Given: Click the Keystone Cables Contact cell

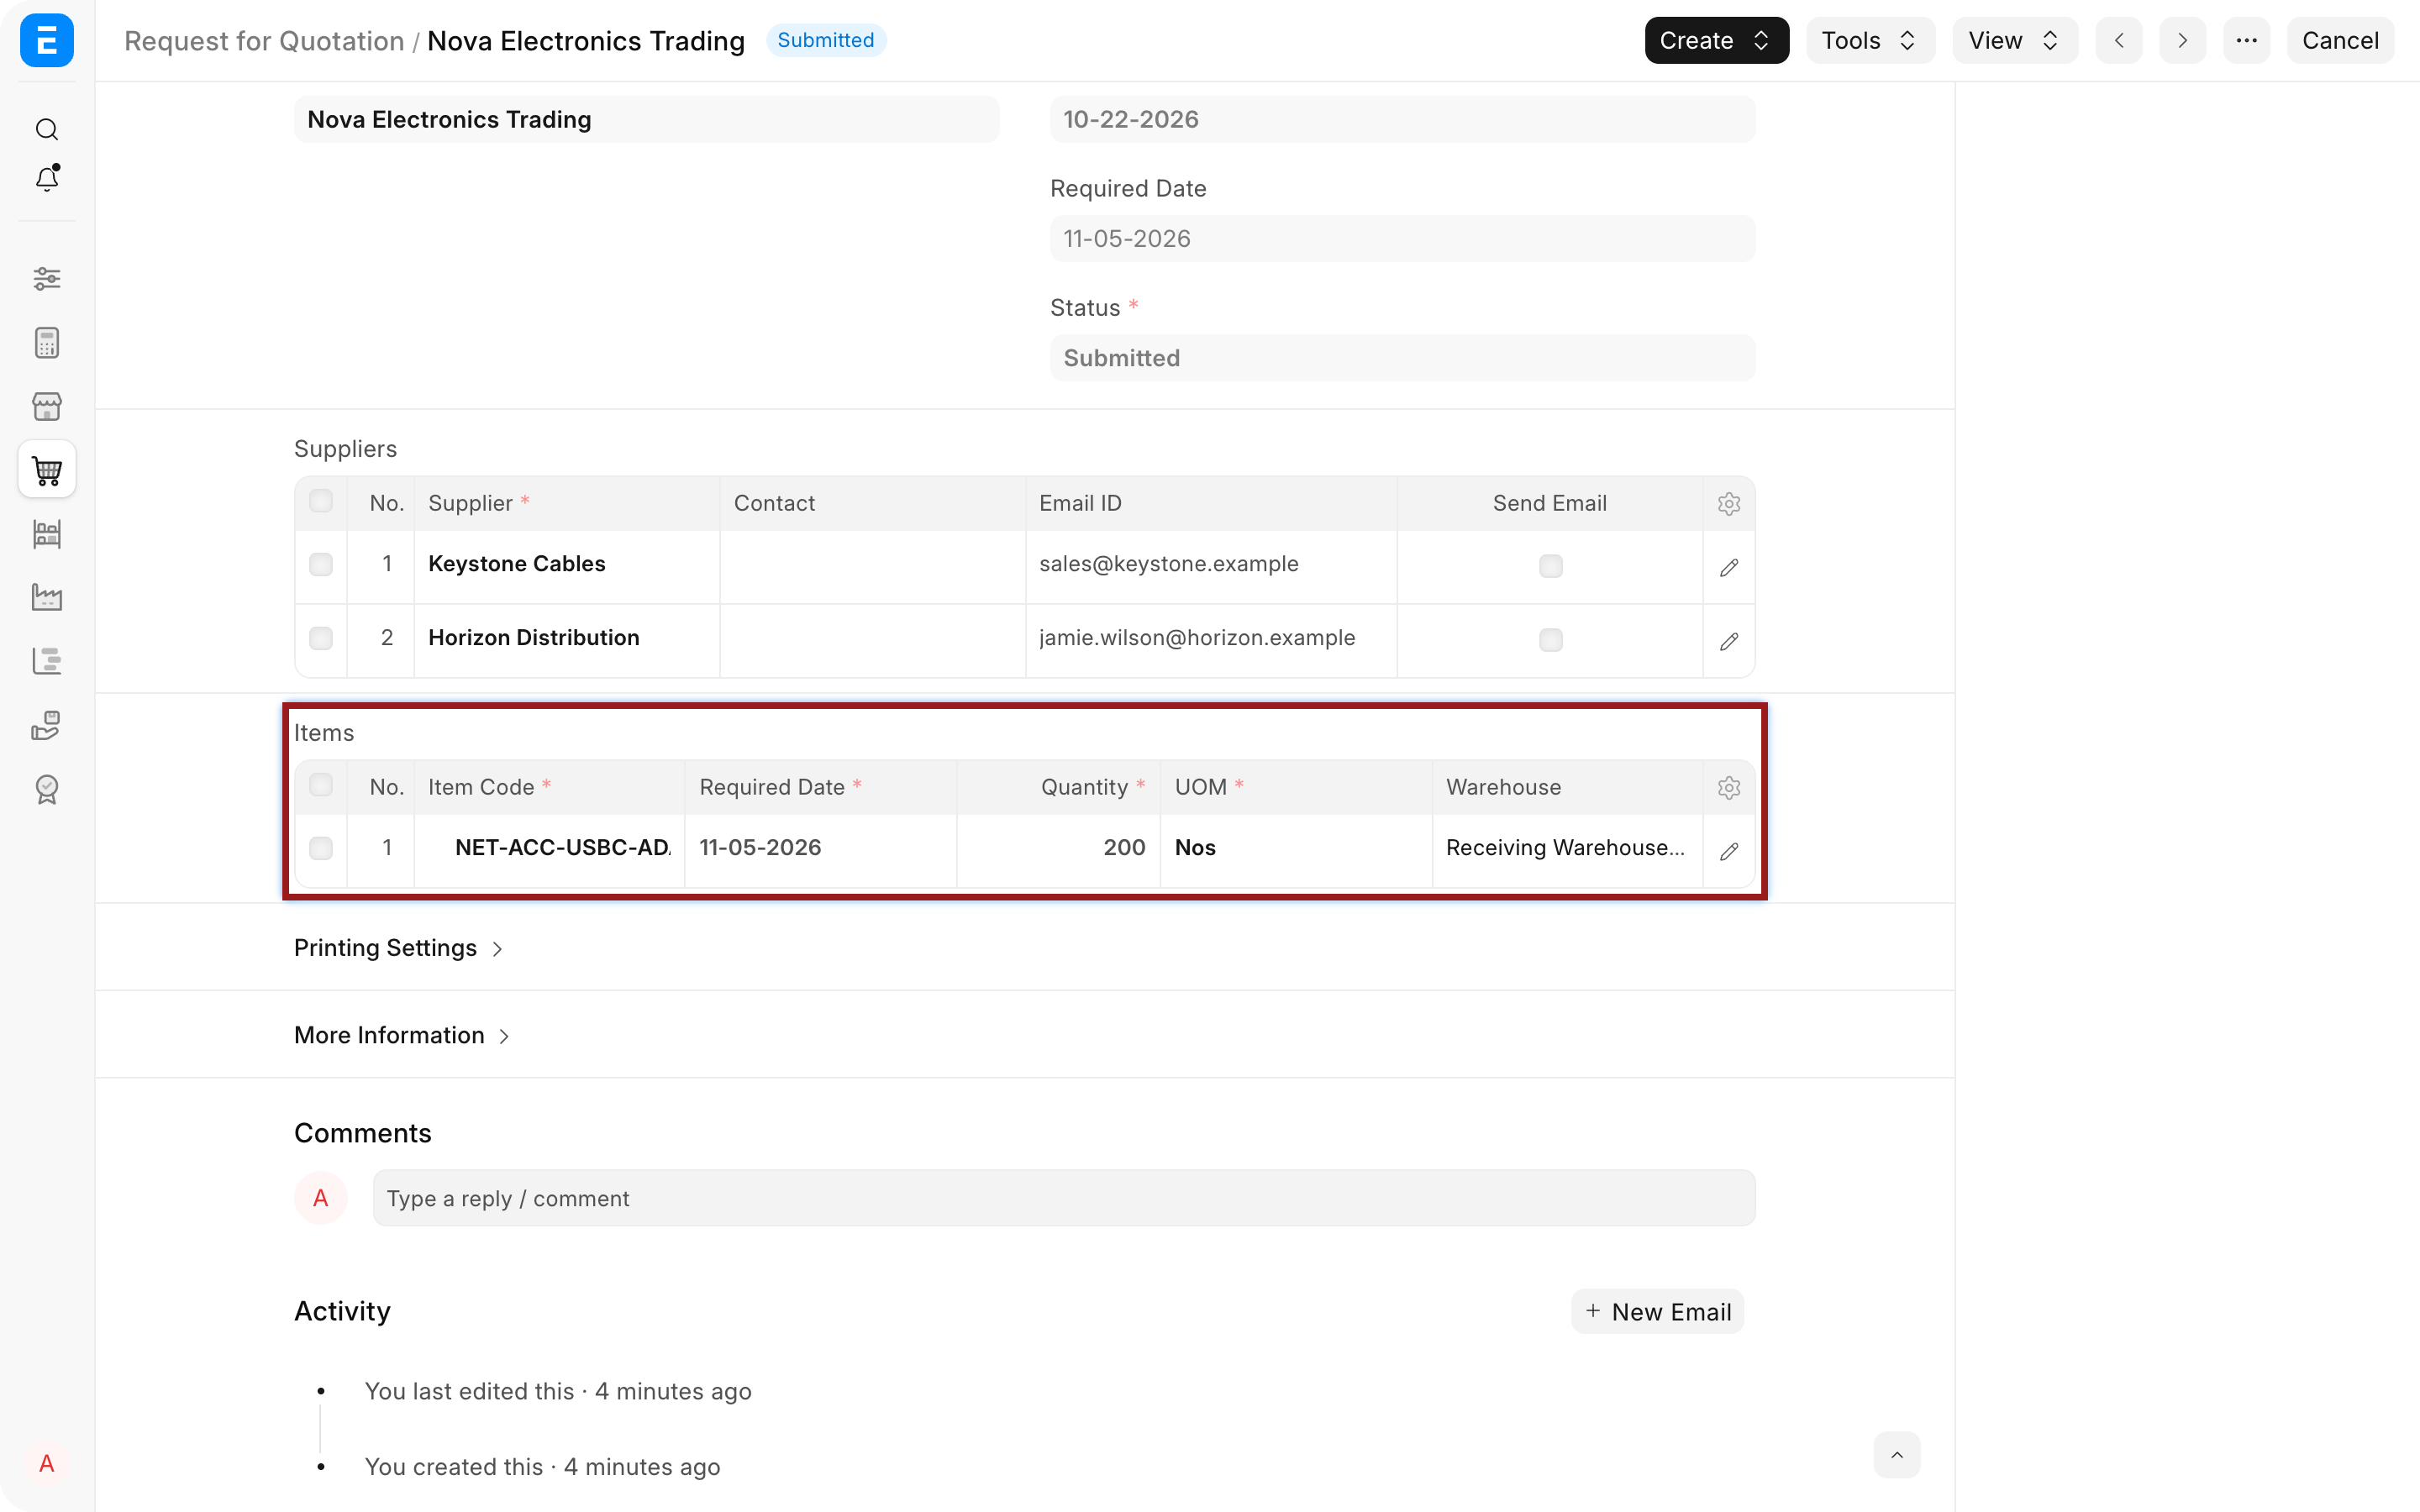Looking at the screenshot, I should click(872, 566).
